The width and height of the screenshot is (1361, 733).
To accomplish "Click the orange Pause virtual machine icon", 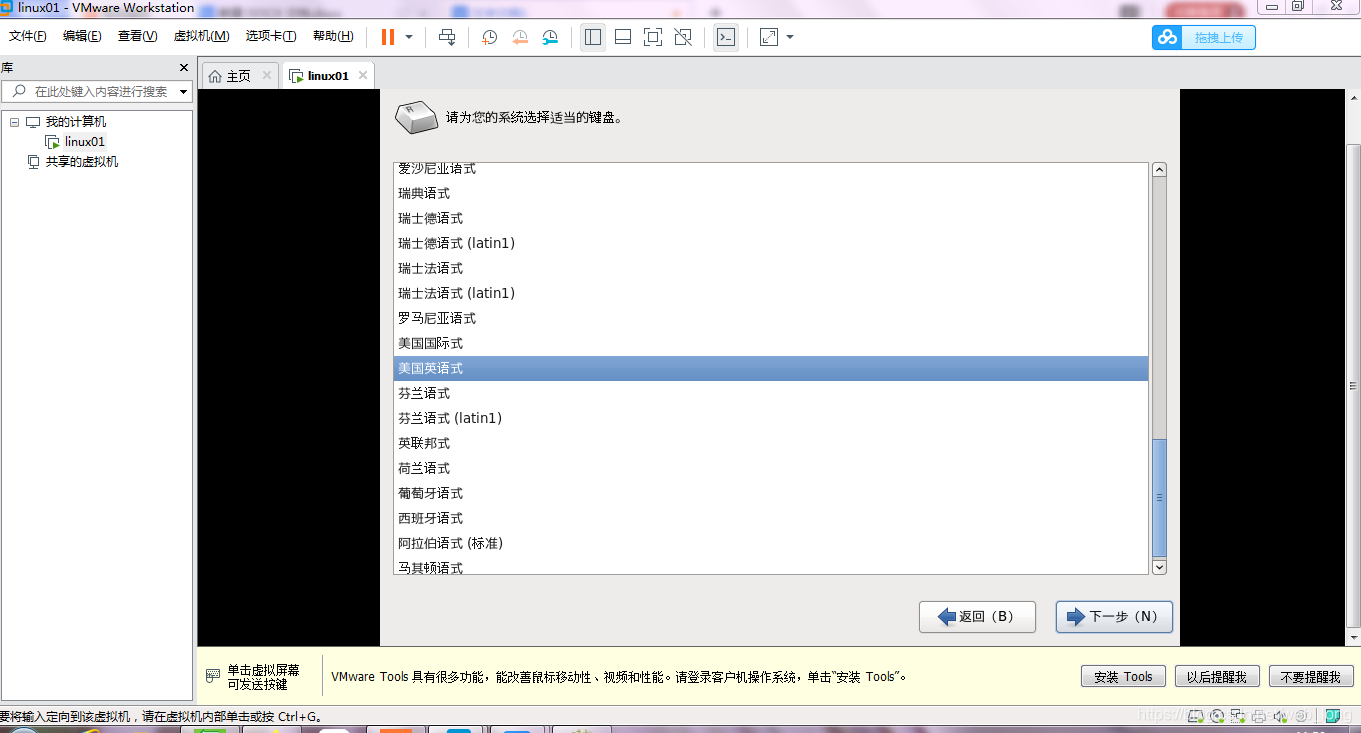I will coord(388,37).
